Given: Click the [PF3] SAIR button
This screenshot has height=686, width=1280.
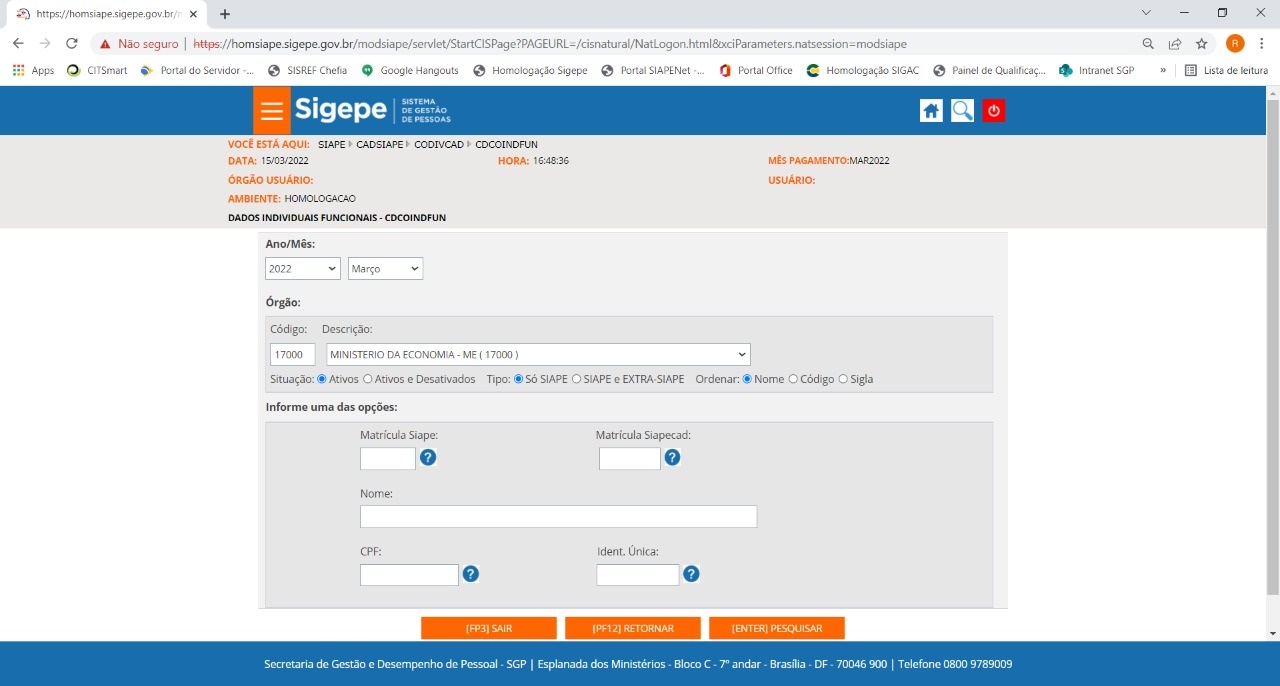Looking at the screenshot, I should pos(488,628).
